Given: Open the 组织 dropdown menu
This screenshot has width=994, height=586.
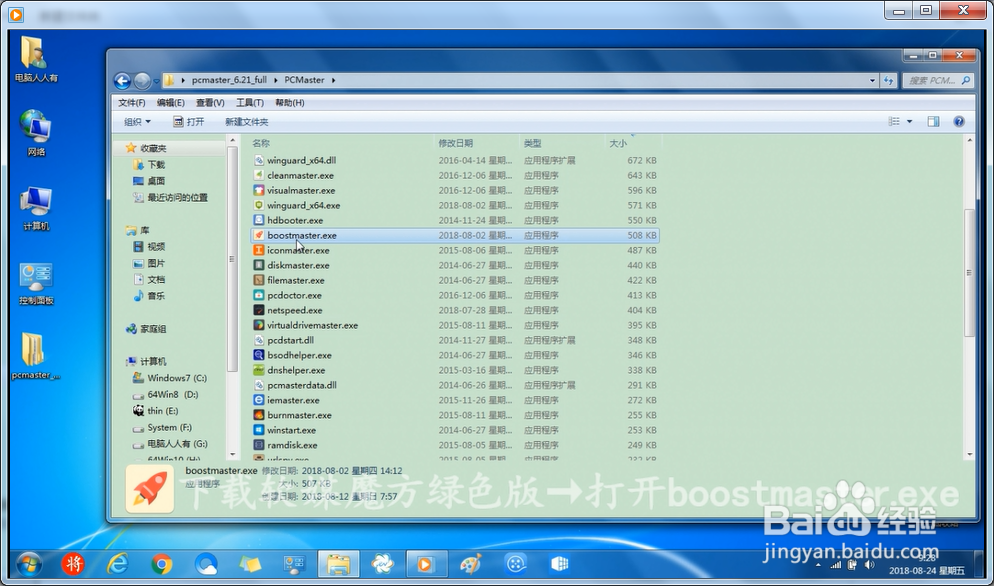Looking at the screenshot, I should point(137,122).
